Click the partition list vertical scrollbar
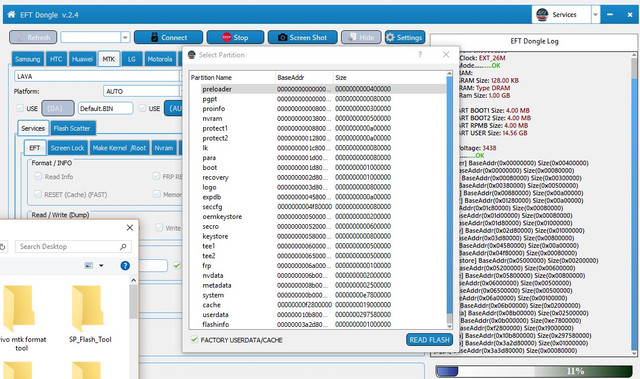 449,200
